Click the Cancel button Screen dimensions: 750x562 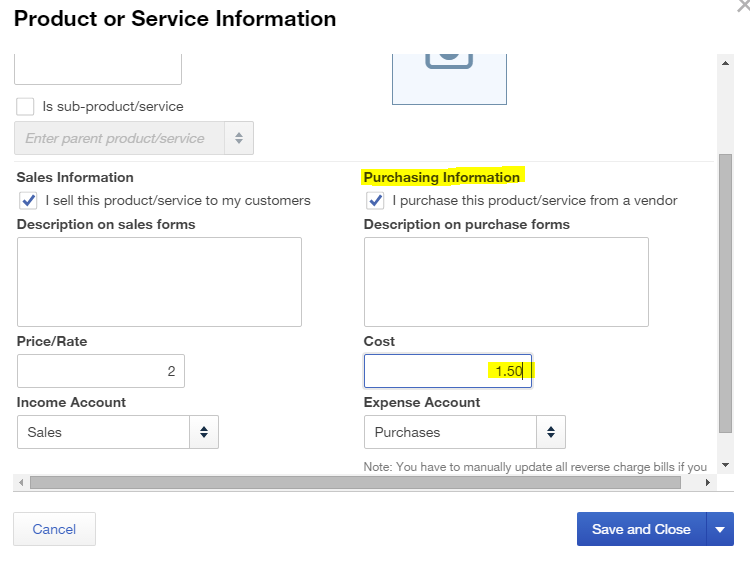55,529
